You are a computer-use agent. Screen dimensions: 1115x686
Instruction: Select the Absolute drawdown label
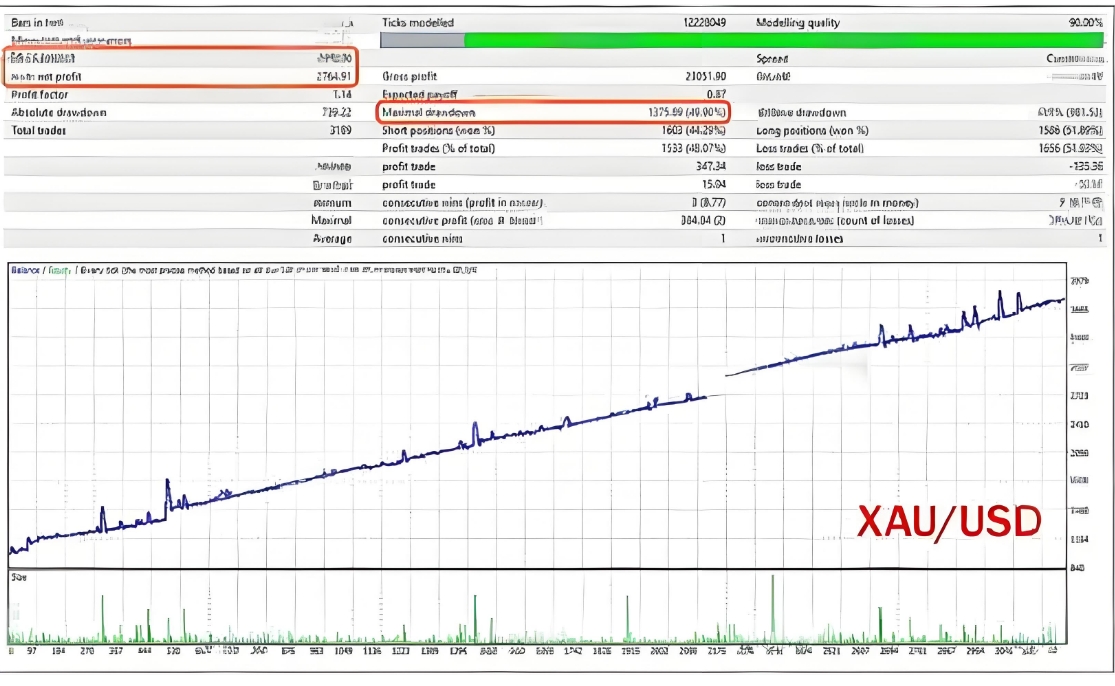pos(58,112)
